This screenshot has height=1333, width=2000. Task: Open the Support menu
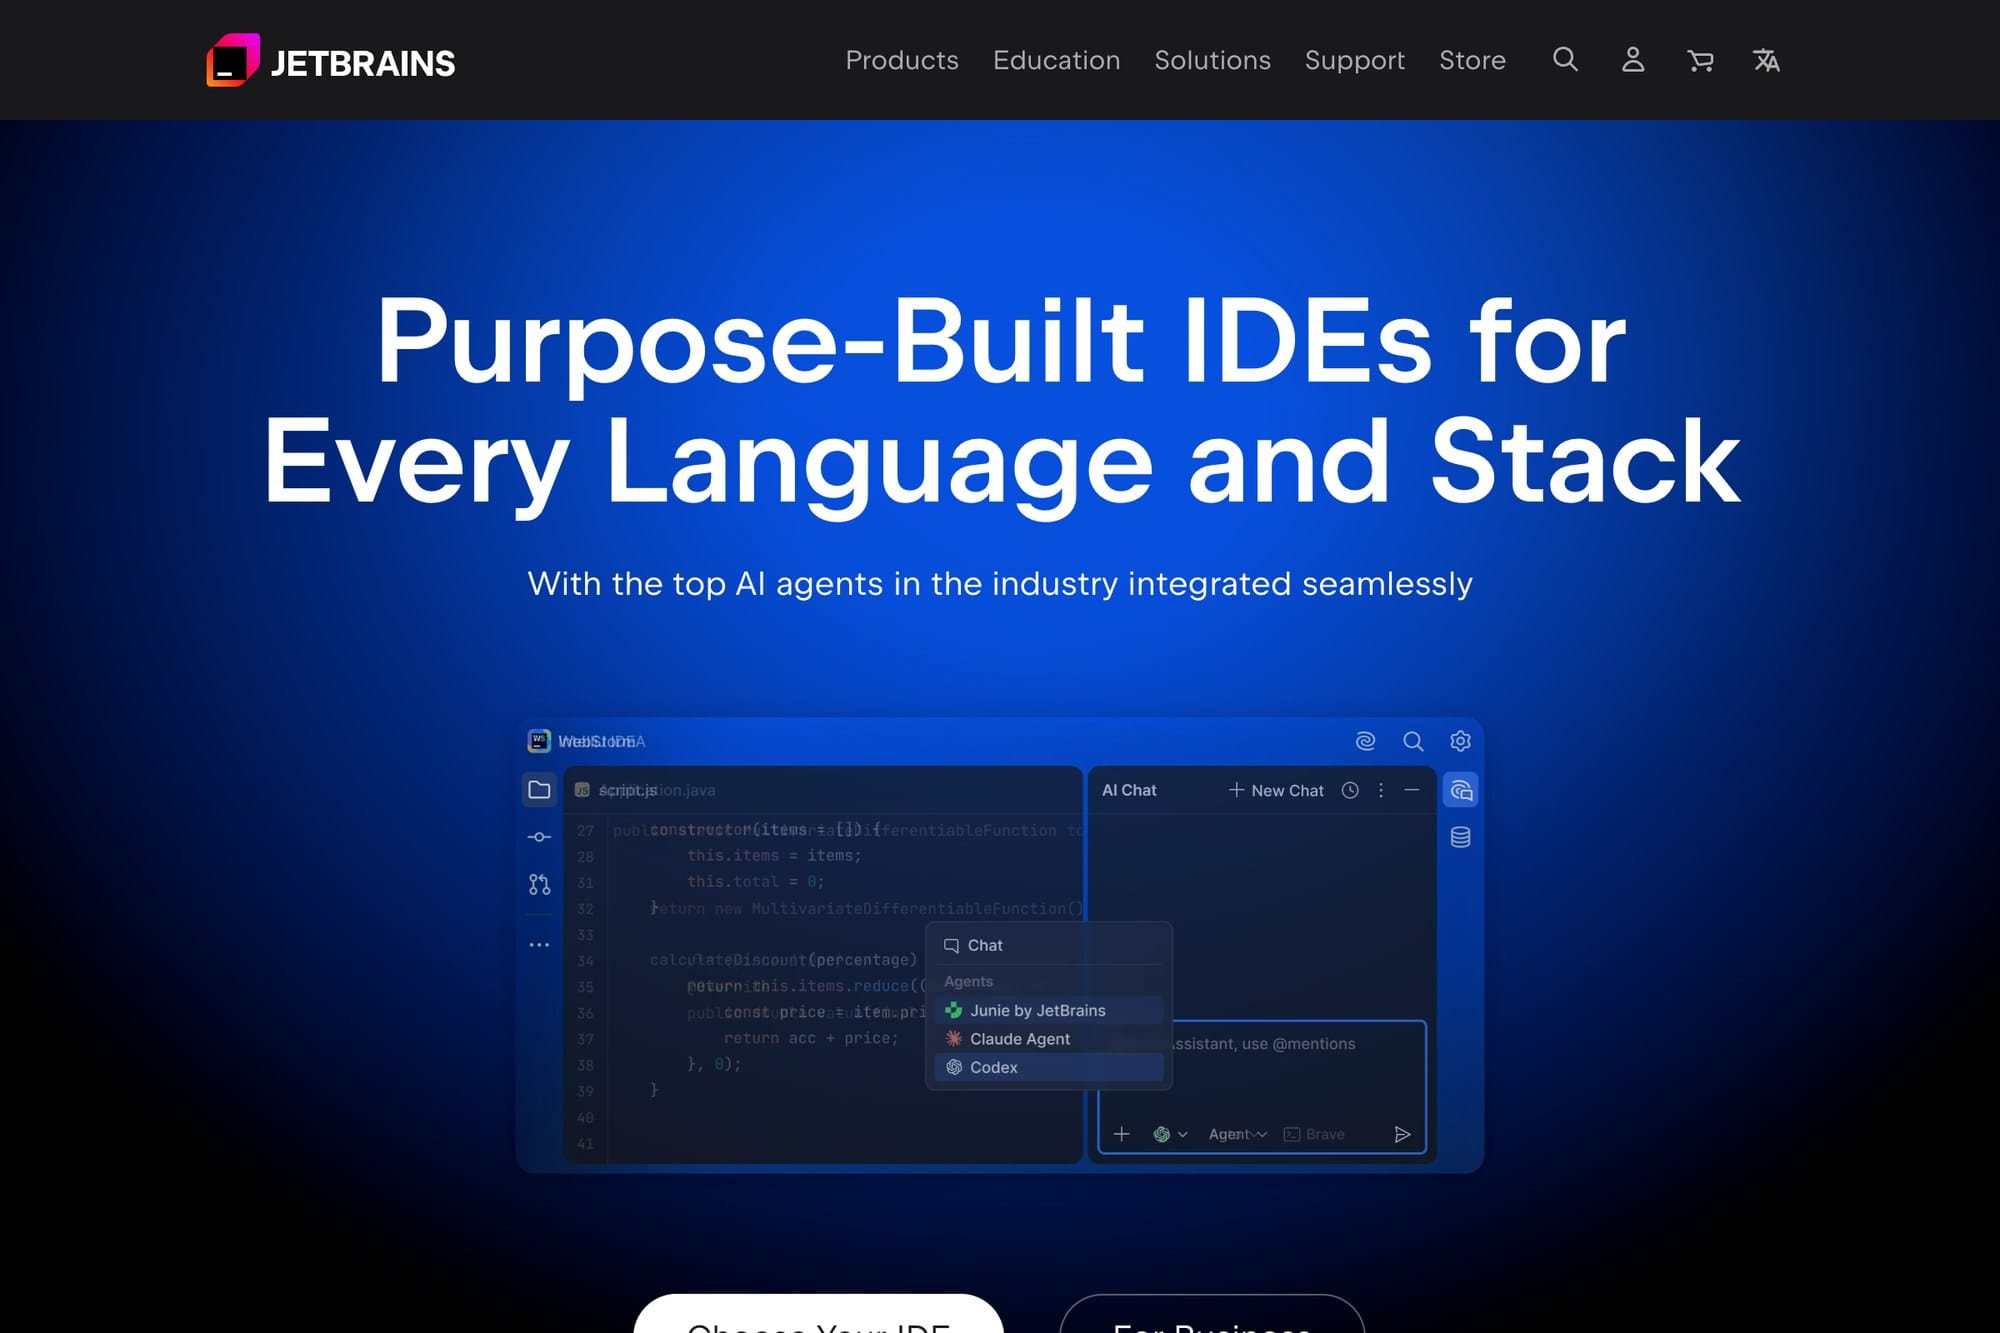point(1354,60)
